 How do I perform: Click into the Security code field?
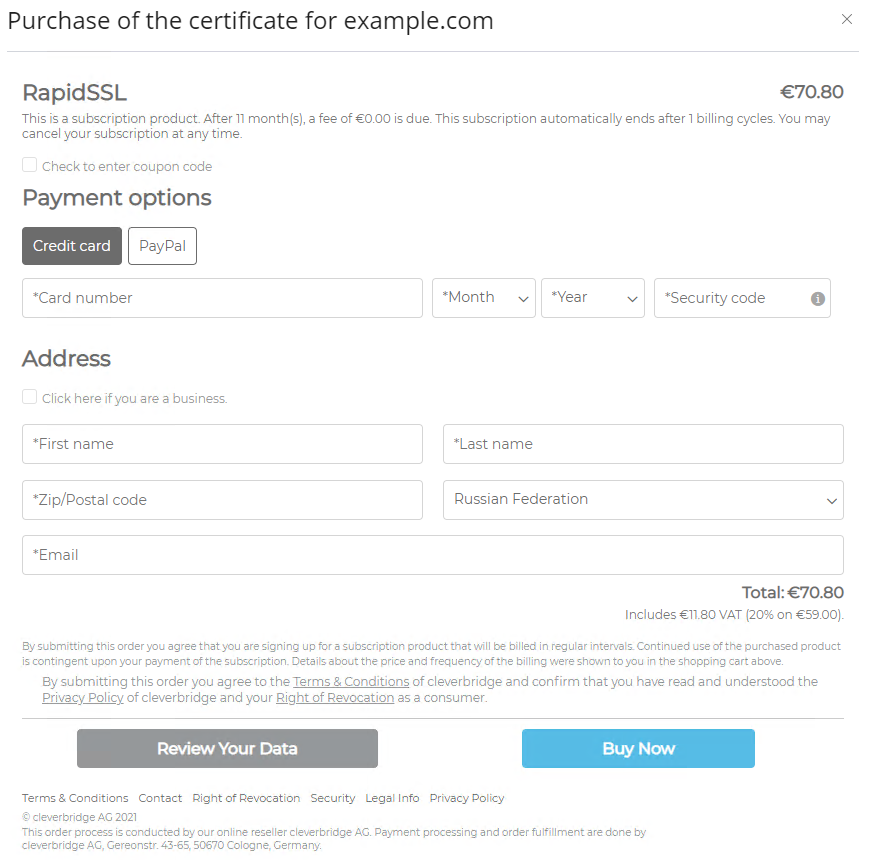coord(734,298)
